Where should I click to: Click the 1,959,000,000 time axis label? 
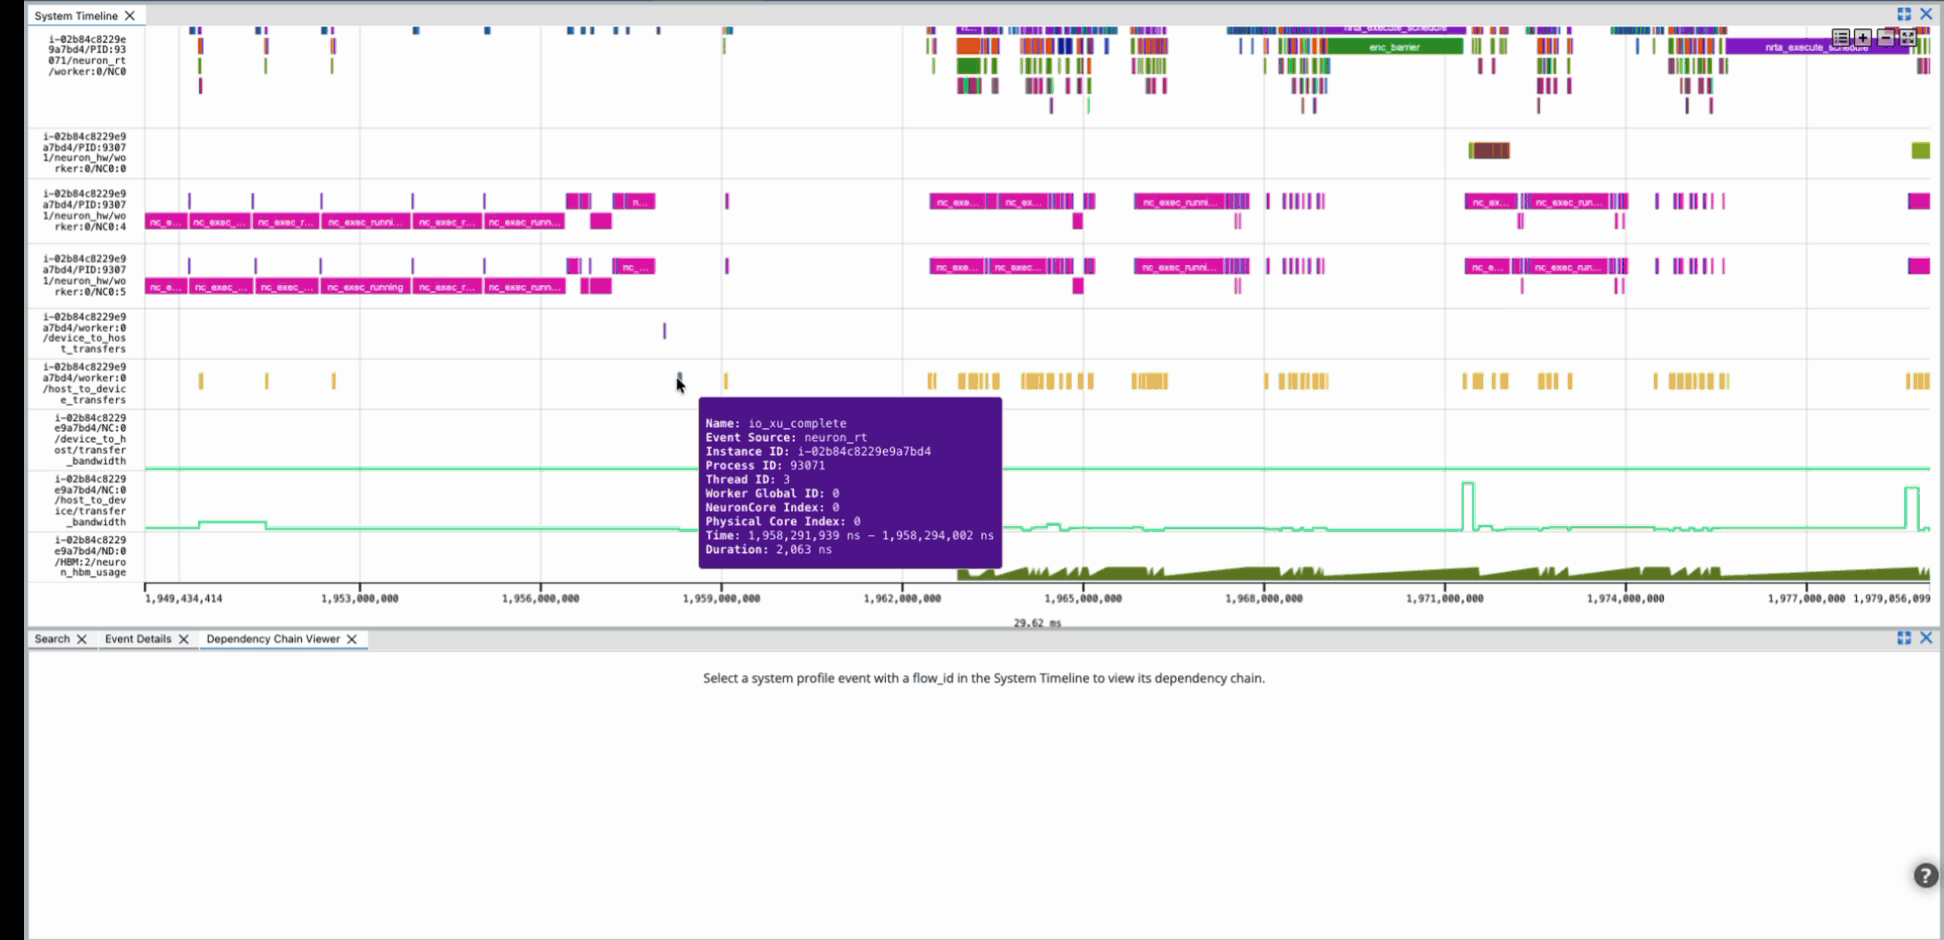(x=721, y=598)
